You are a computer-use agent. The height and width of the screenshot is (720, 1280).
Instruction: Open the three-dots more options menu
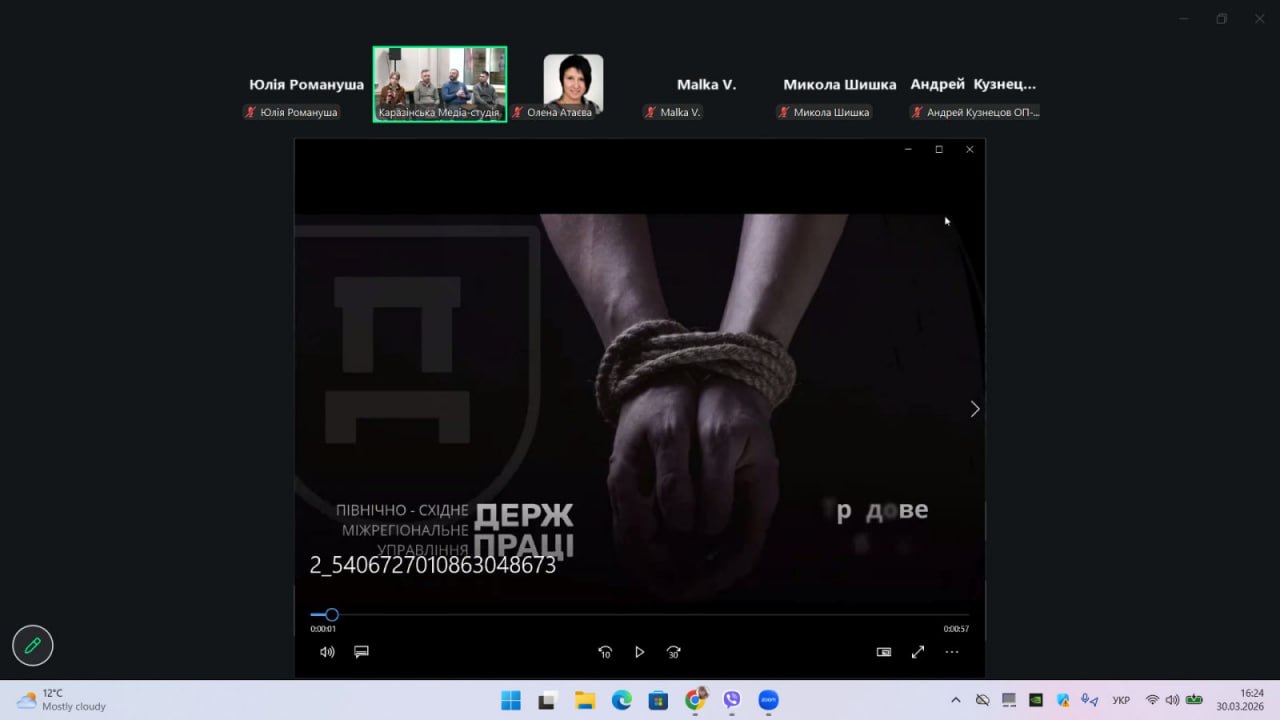click(952, 652)
